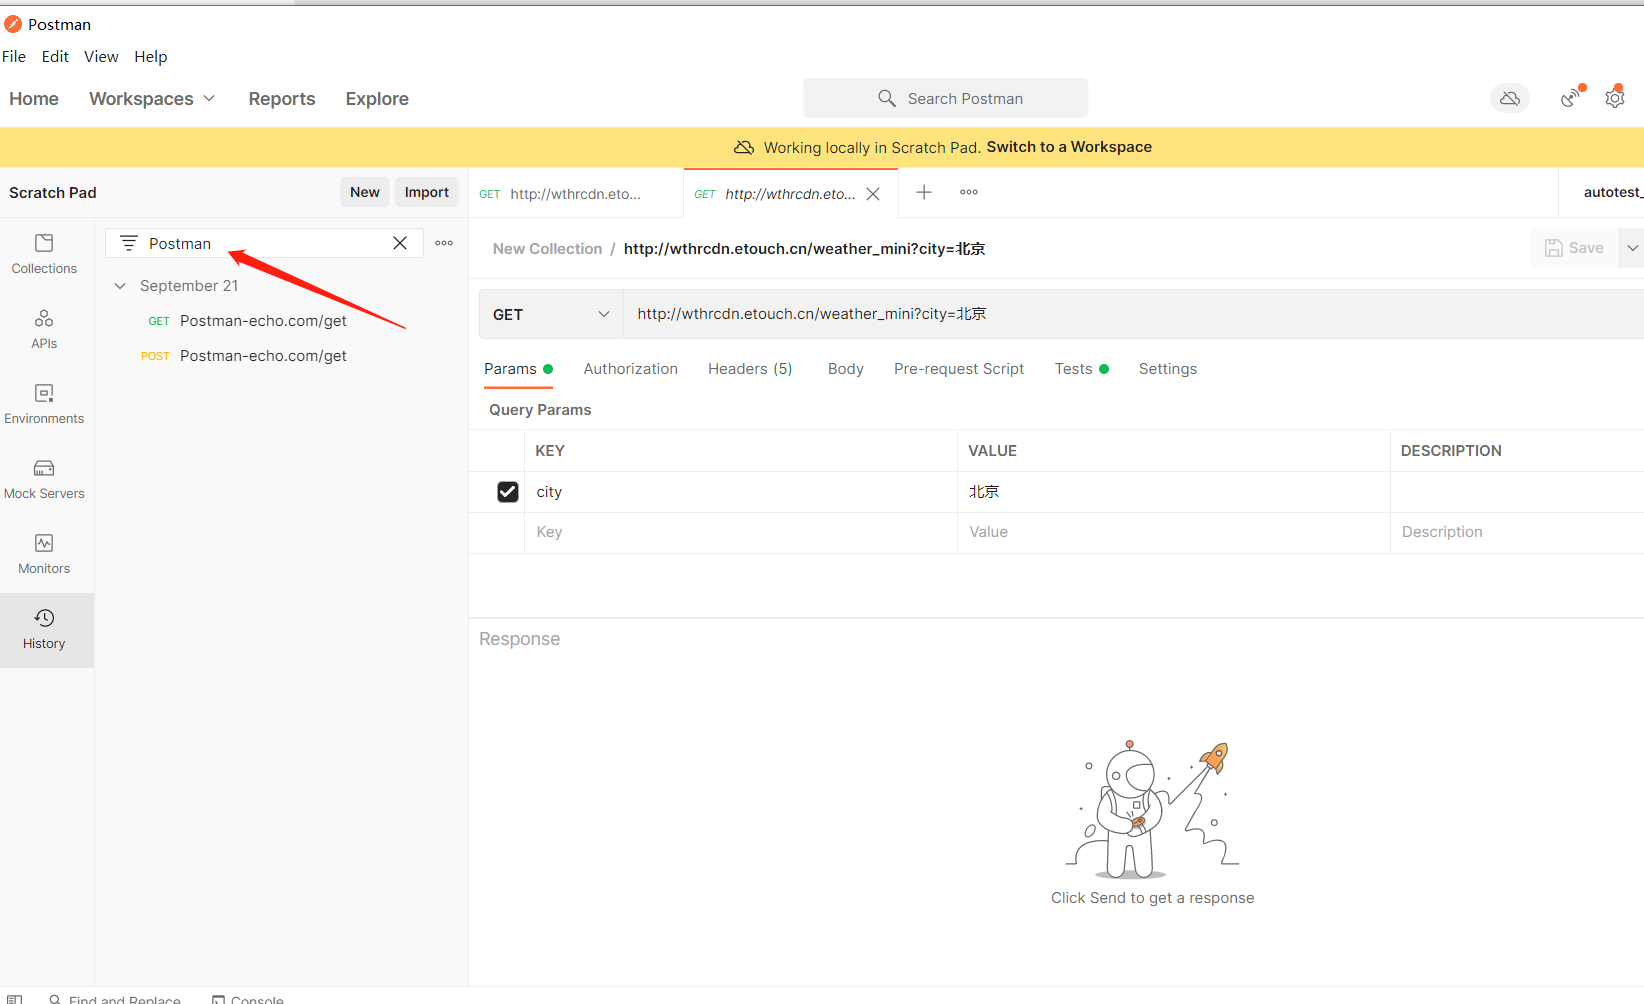Viewport: 1644px width, 1004px height.
Task: Click the search magnifier icon
Action: pos(887,98)
